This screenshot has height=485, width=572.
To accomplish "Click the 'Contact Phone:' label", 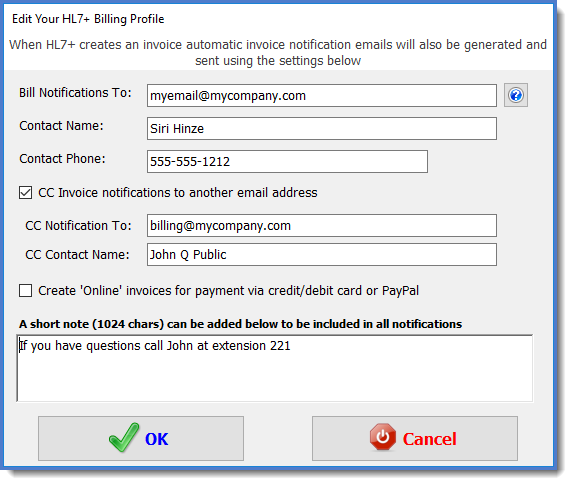I will coord(62,159).
